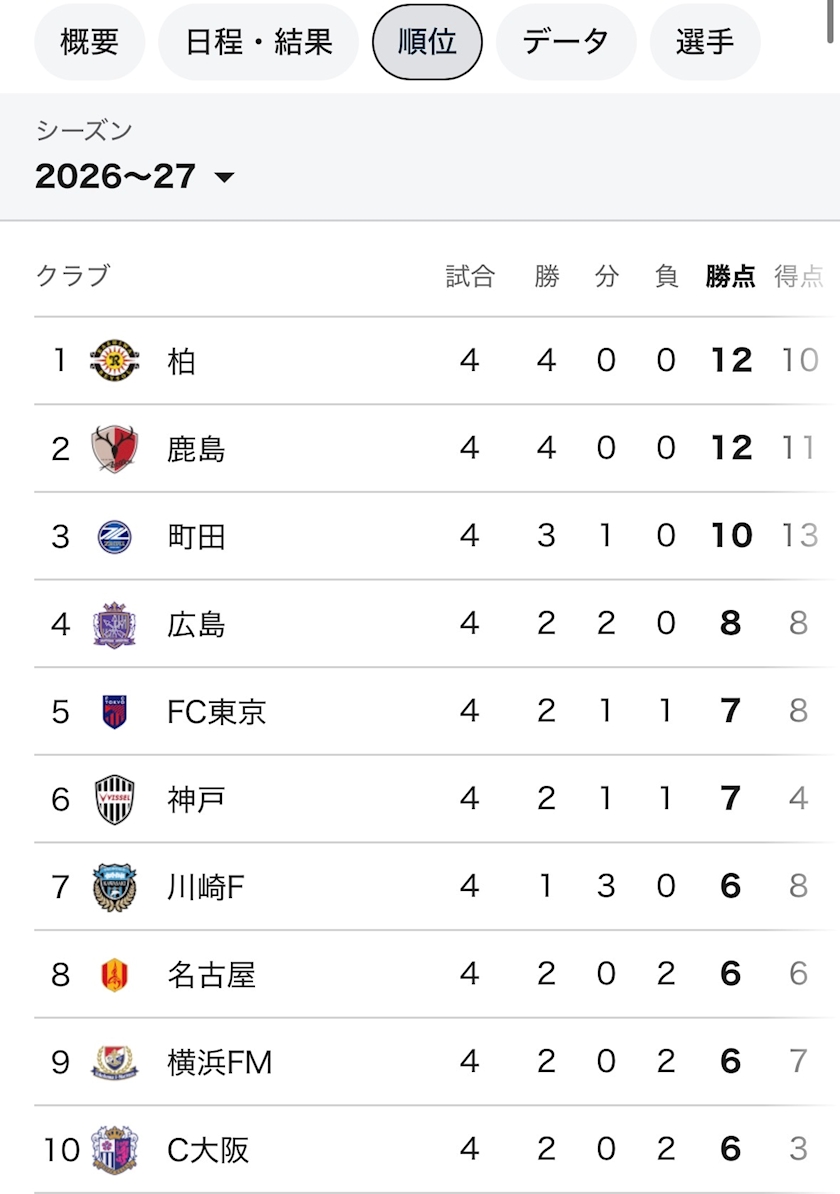Select Kawasaki F (川崎F) crest

click(x=114, y=887)
